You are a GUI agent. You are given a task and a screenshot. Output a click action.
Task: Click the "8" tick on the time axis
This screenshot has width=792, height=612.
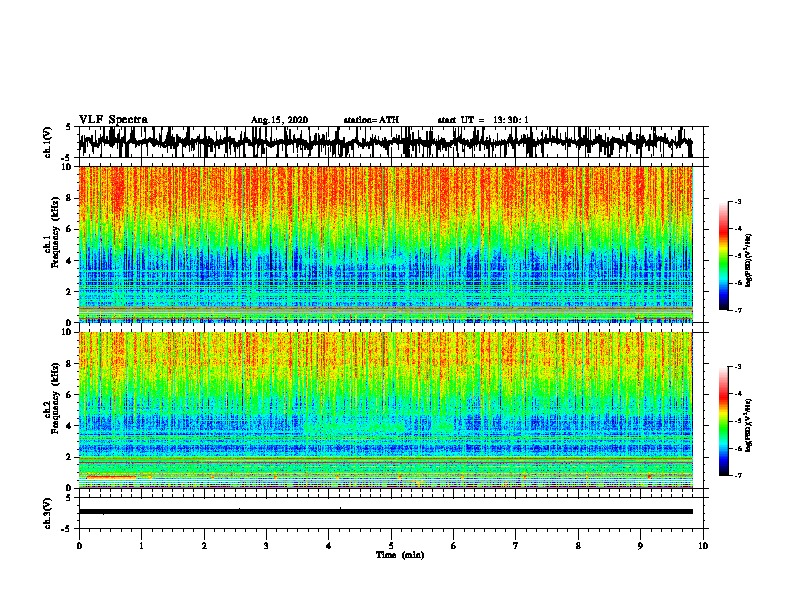coord(578,546)
